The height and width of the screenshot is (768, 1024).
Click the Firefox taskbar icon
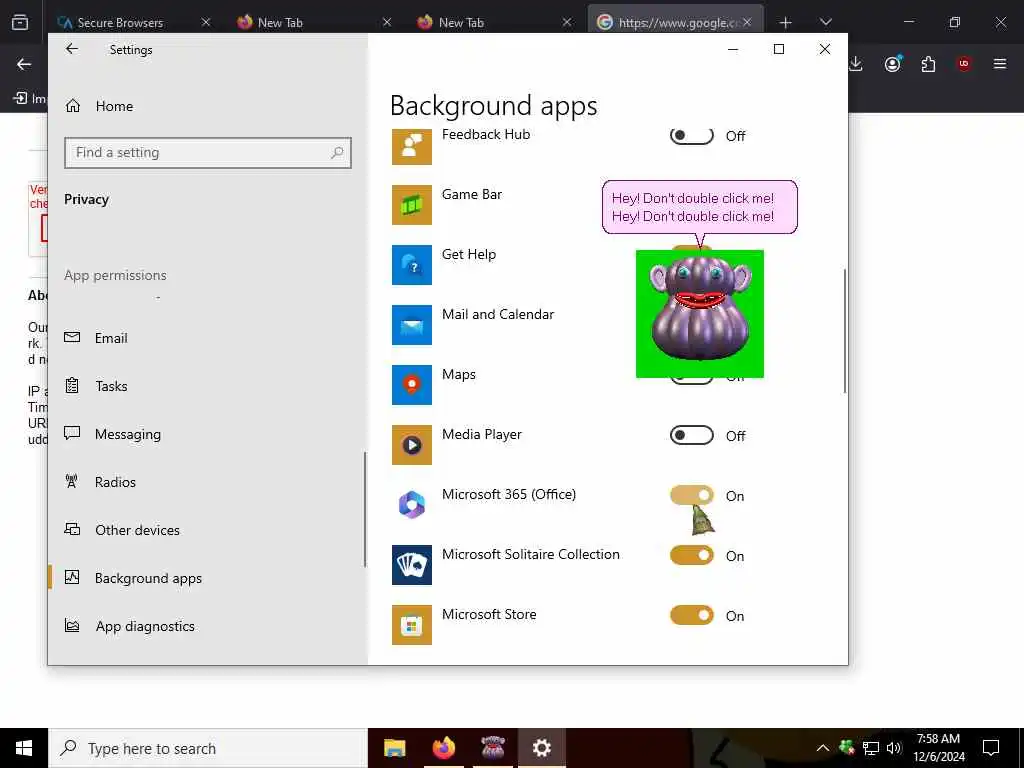(x=443, y=748)
